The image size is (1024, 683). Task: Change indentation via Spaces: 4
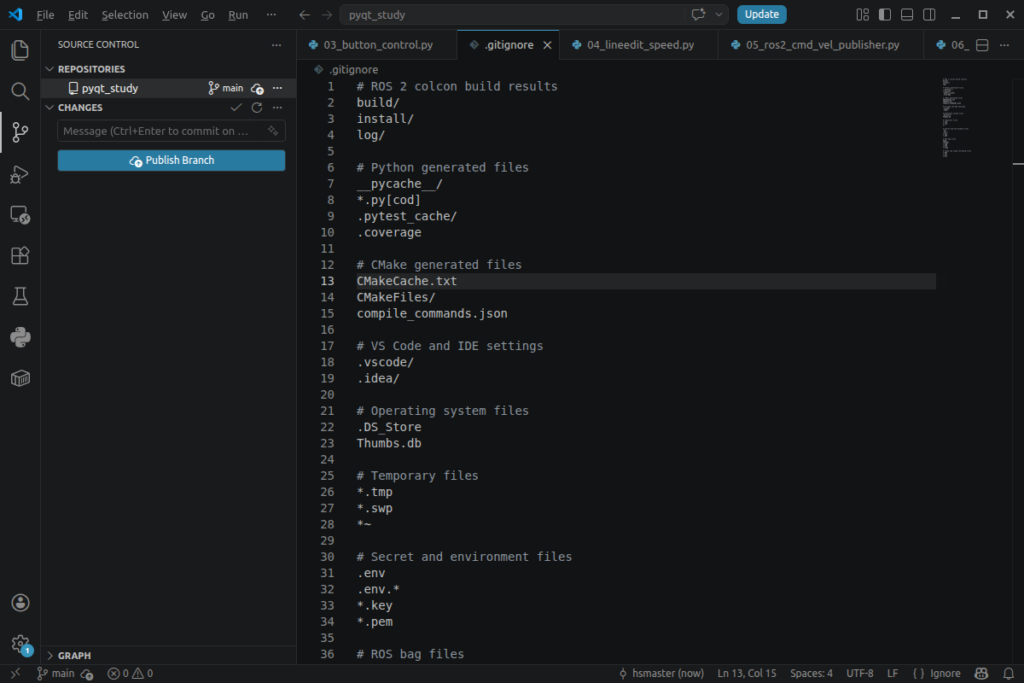[811, 673]
